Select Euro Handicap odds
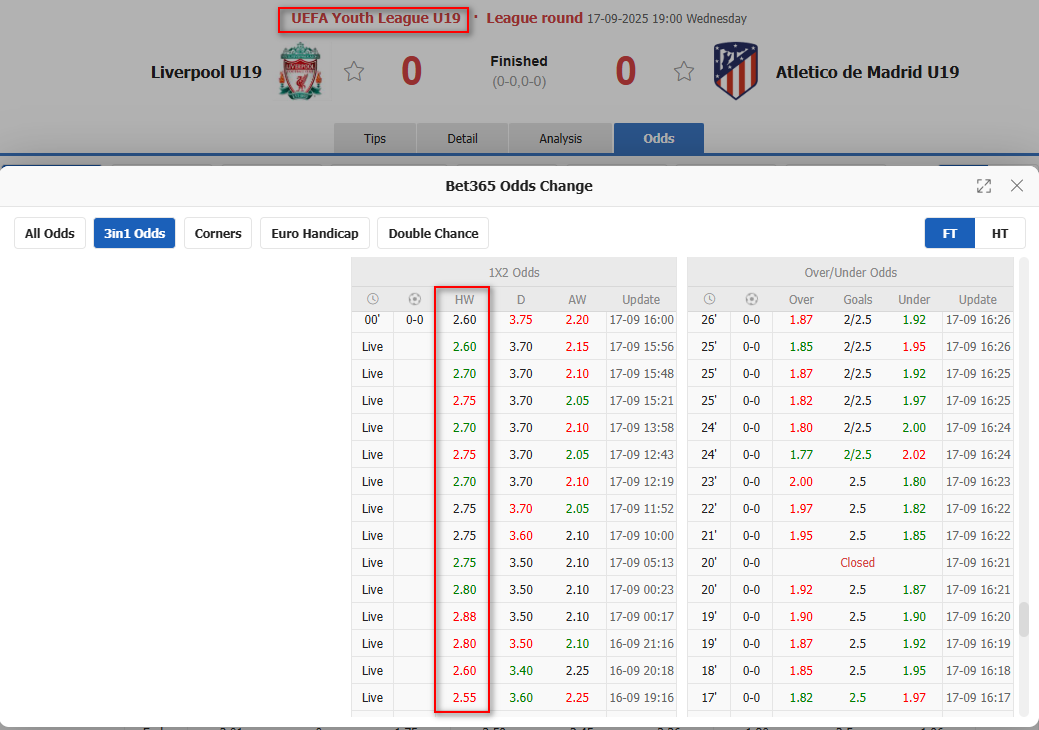Viewport: 1039px width, 730px height. [x=315, y=233]
